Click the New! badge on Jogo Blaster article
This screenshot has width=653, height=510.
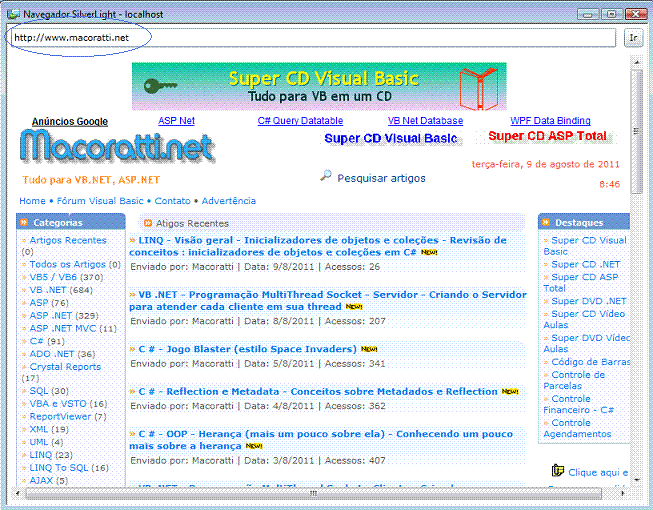(x=369, y=349)
